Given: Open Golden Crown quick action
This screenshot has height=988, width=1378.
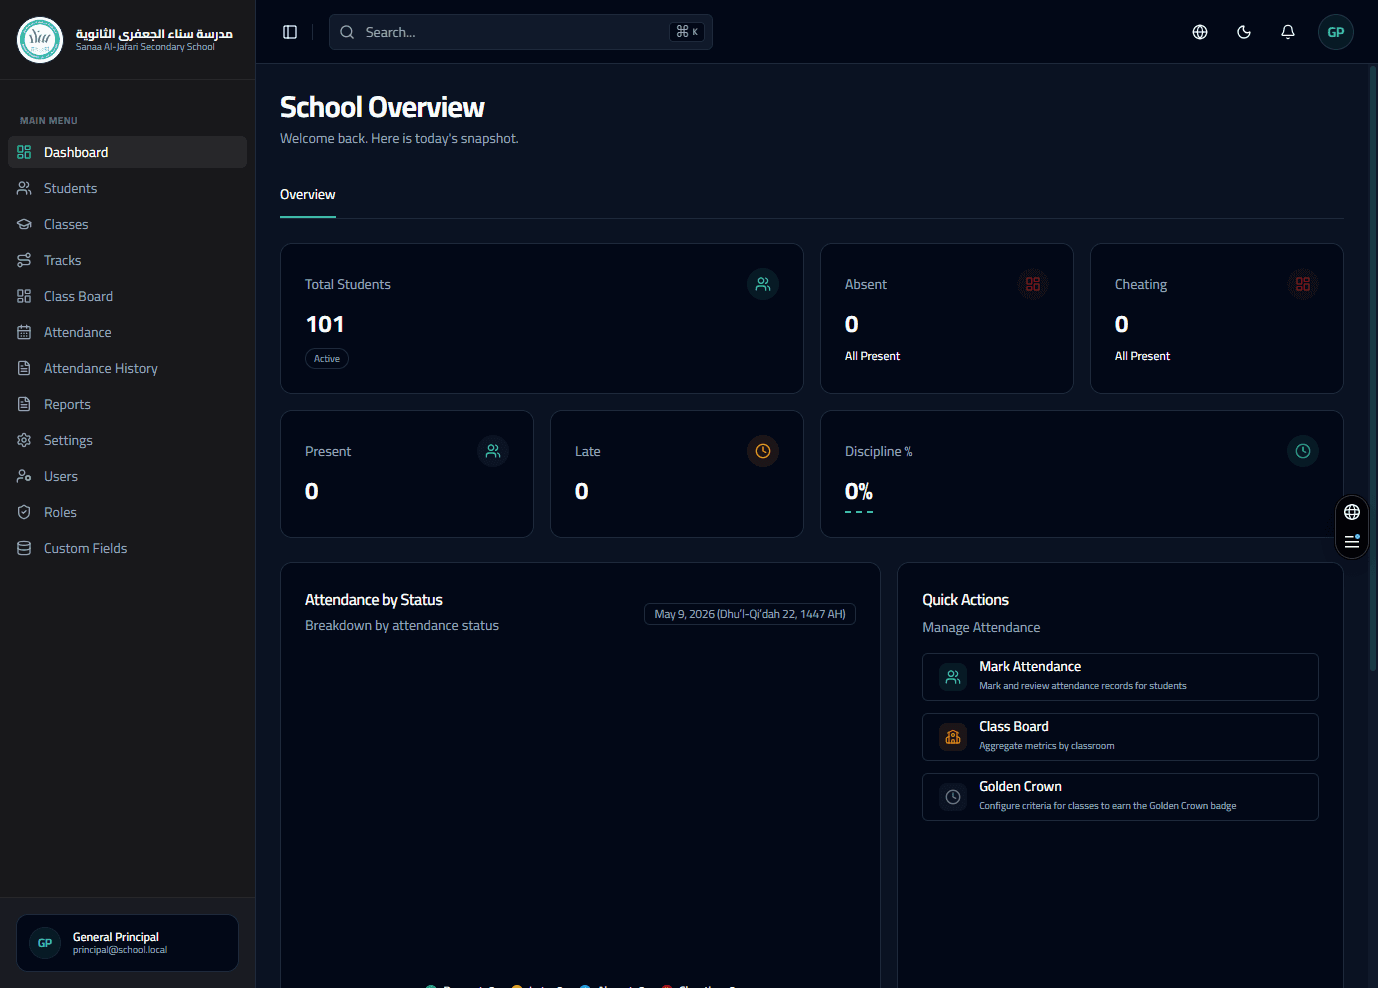Looking at the screenshot, I should 1120,797.
